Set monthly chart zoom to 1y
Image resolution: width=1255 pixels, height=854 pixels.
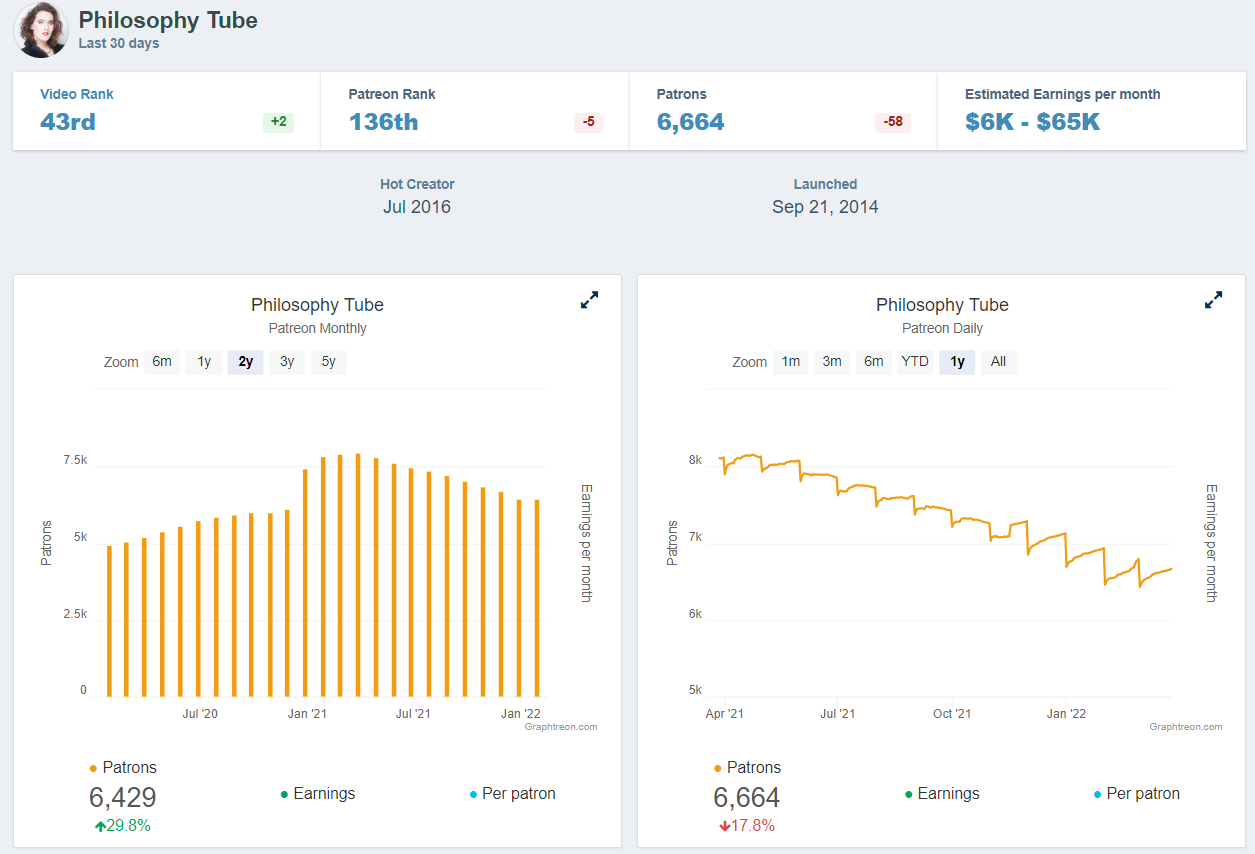(204, 362)
